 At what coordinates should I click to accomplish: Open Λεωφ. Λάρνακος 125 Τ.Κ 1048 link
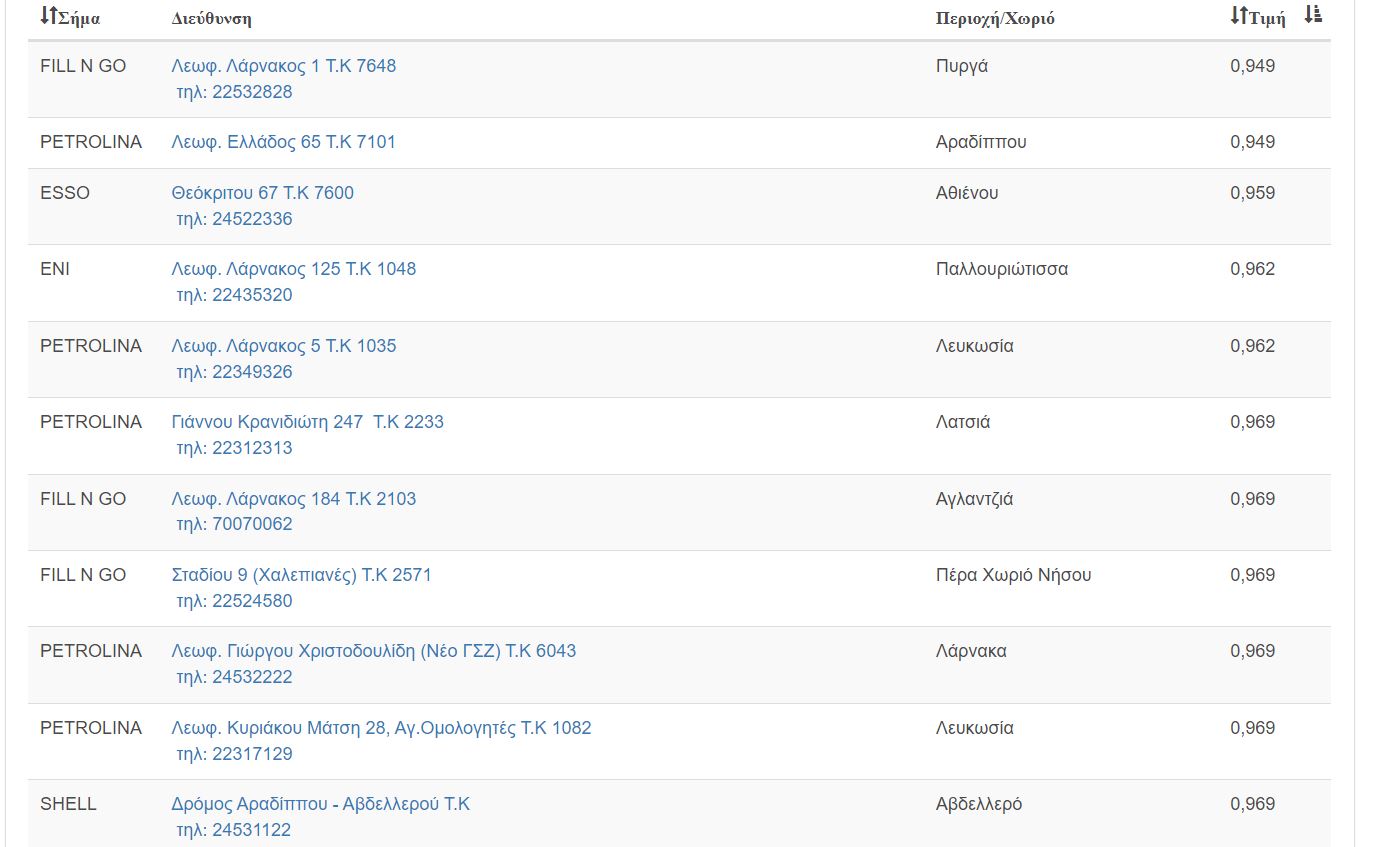pos(294,269)
